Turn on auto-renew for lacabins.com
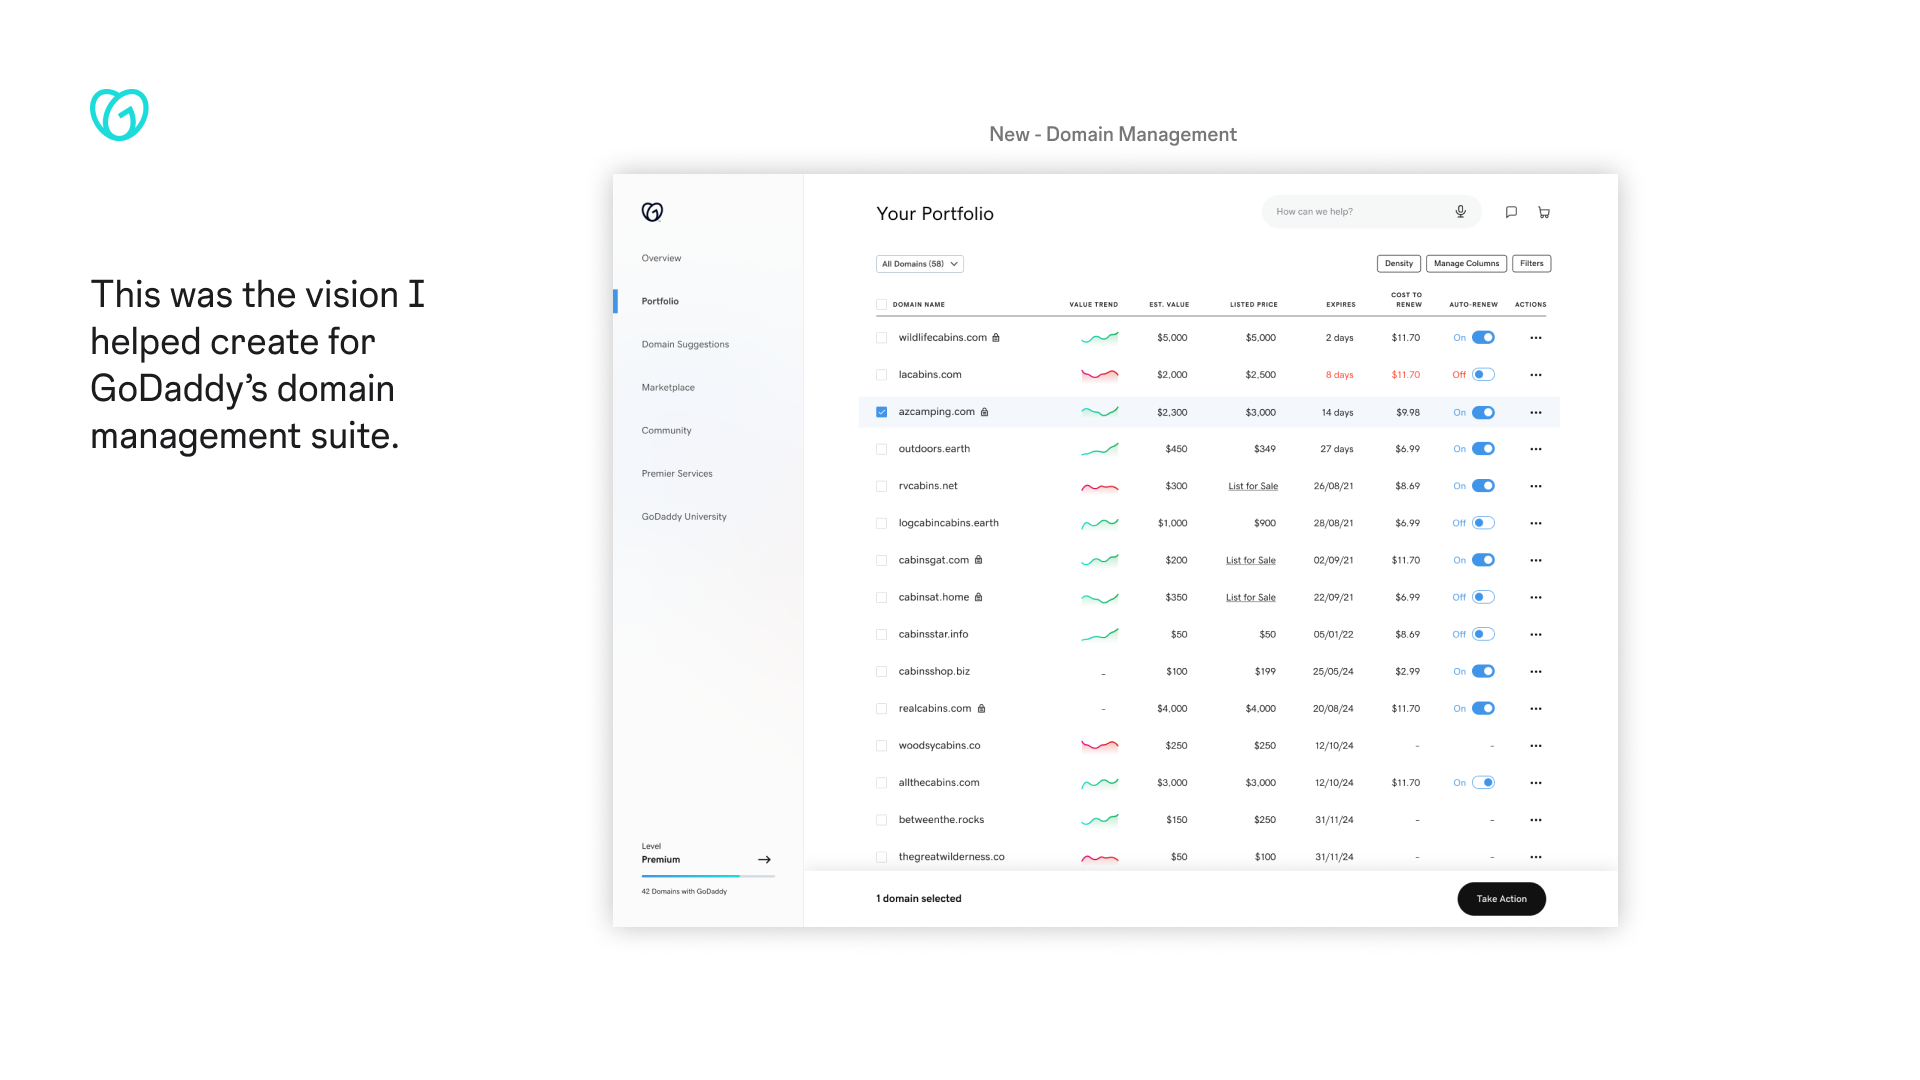1920x1080 pixels. point(1483,375)
